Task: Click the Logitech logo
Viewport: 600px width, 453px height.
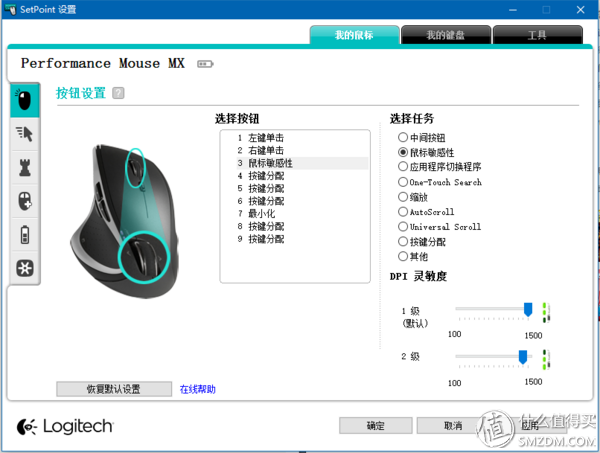Action: pyautogui.click(x=65, y=426)
